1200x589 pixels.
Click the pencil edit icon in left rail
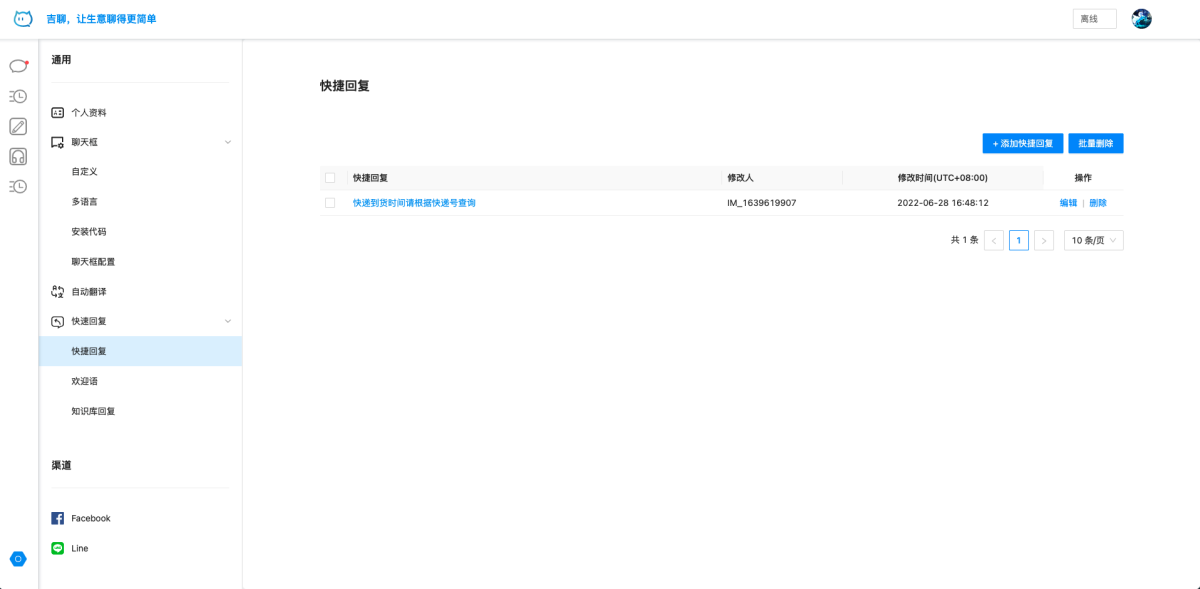(18, 126)
